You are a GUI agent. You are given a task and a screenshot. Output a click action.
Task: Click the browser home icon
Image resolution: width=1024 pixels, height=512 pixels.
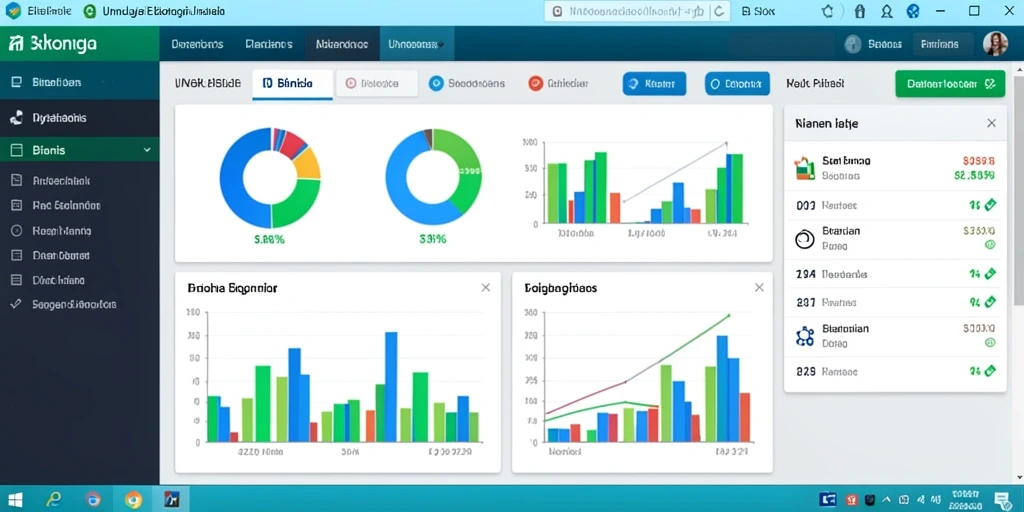pyautogui.click(x=827, y=11)
